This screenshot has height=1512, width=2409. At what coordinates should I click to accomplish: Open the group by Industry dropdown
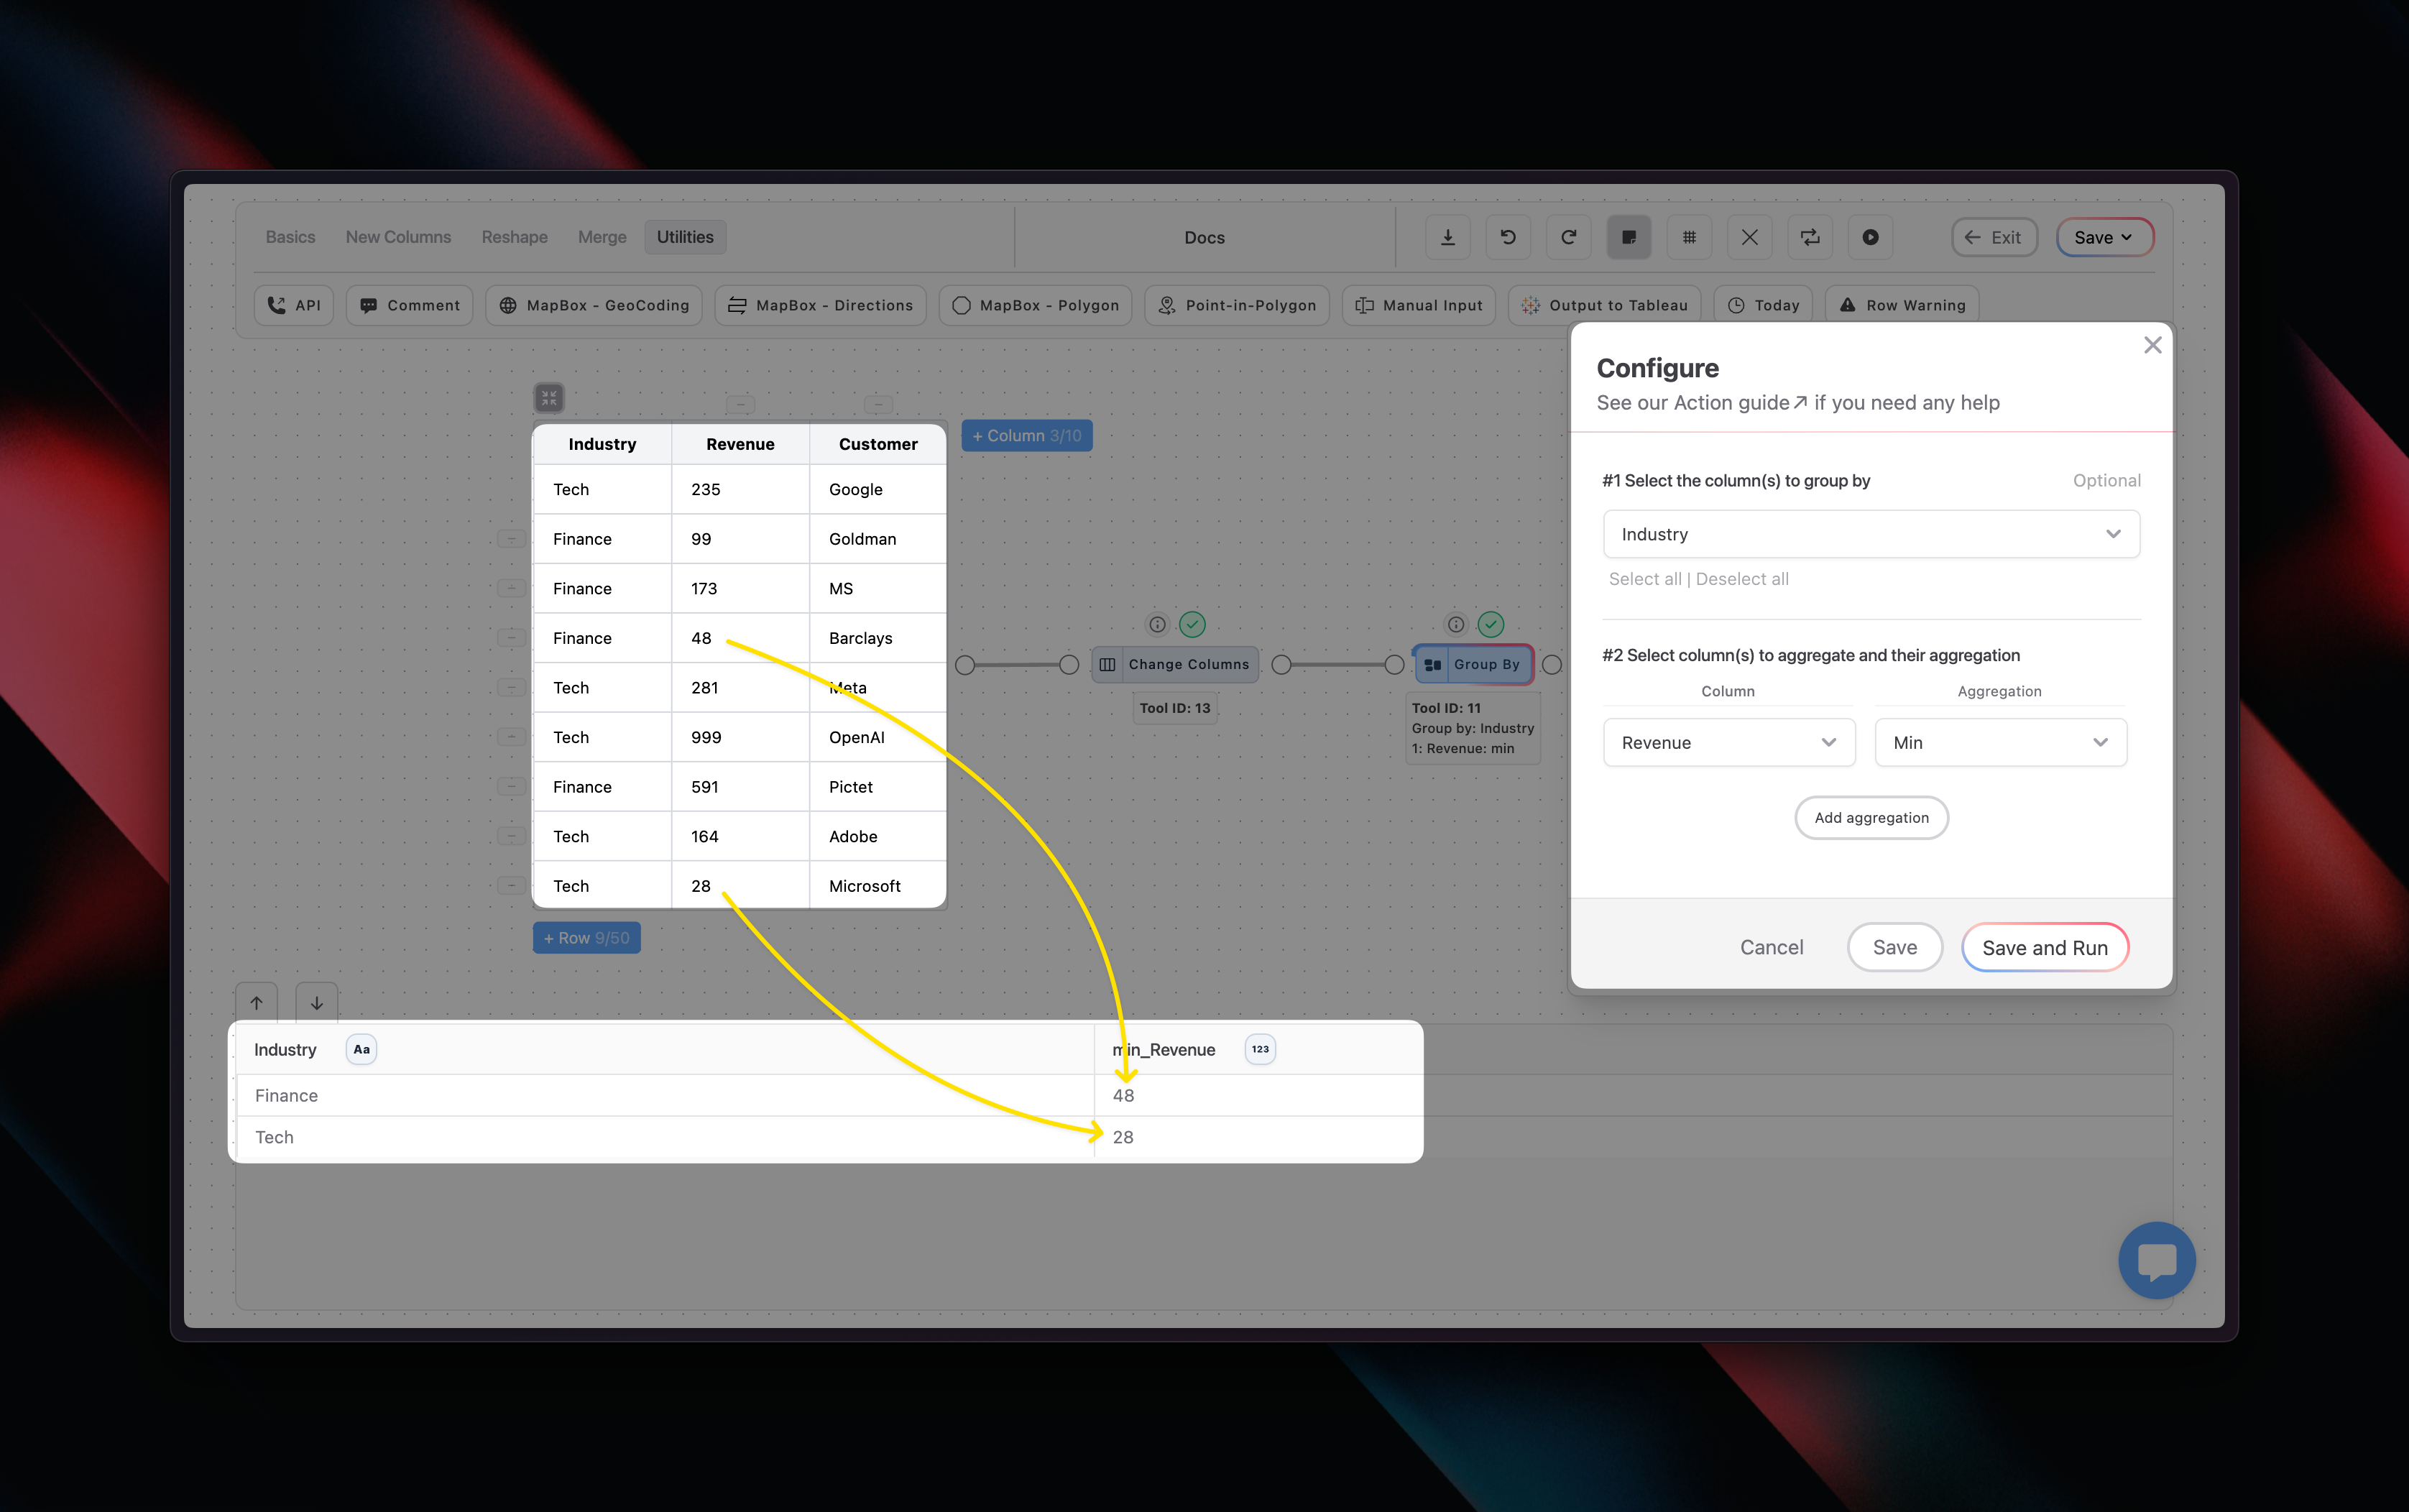click(x=1871, y=534)
